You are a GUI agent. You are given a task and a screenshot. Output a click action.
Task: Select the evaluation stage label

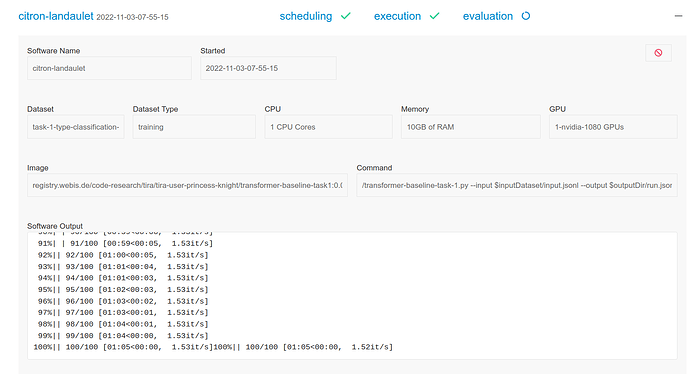488,16
